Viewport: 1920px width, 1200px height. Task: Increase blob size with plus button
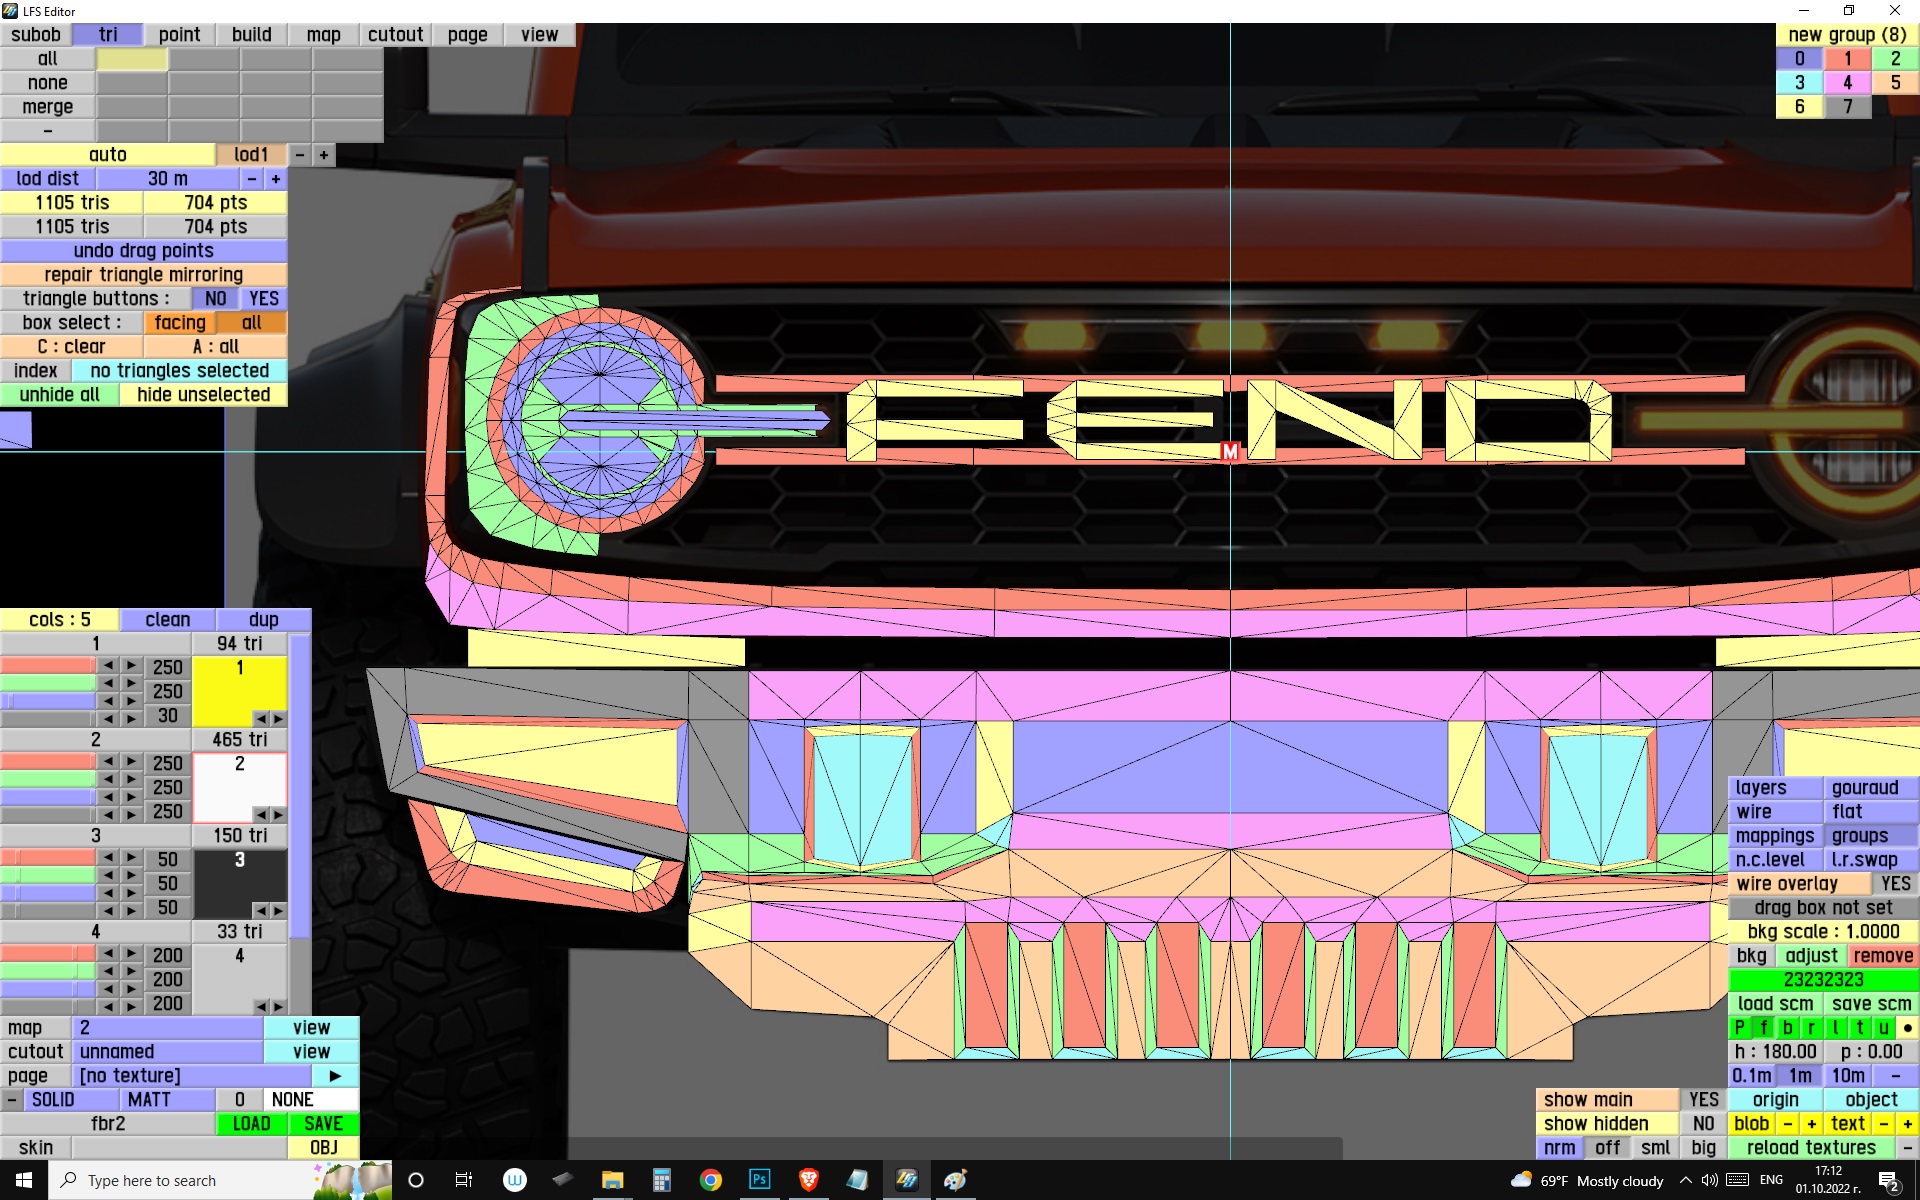pos(1811,1123)
